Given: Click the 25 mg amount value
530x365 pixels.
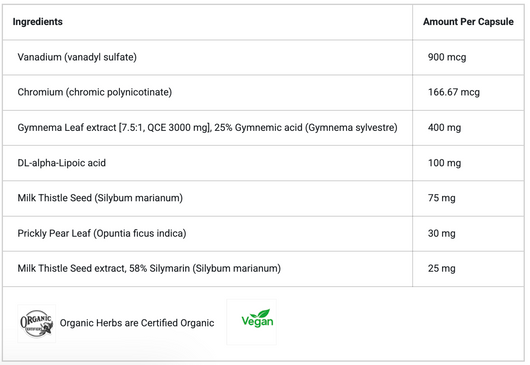Looking at the screenshot, I should tap(441, 268).
